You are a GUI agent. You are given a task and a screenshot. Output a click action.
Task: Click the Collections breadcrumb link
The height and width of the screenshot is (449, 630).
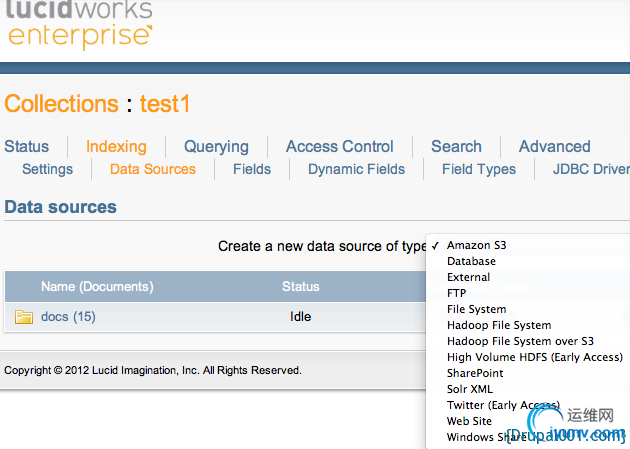coord(61,104)
